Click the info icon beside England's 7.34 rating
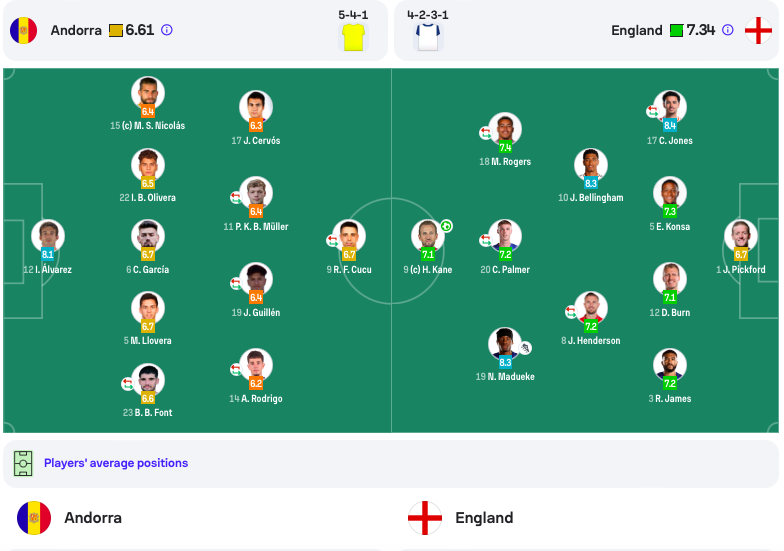This screenshot has width=784, height=551. click(728, 30)
